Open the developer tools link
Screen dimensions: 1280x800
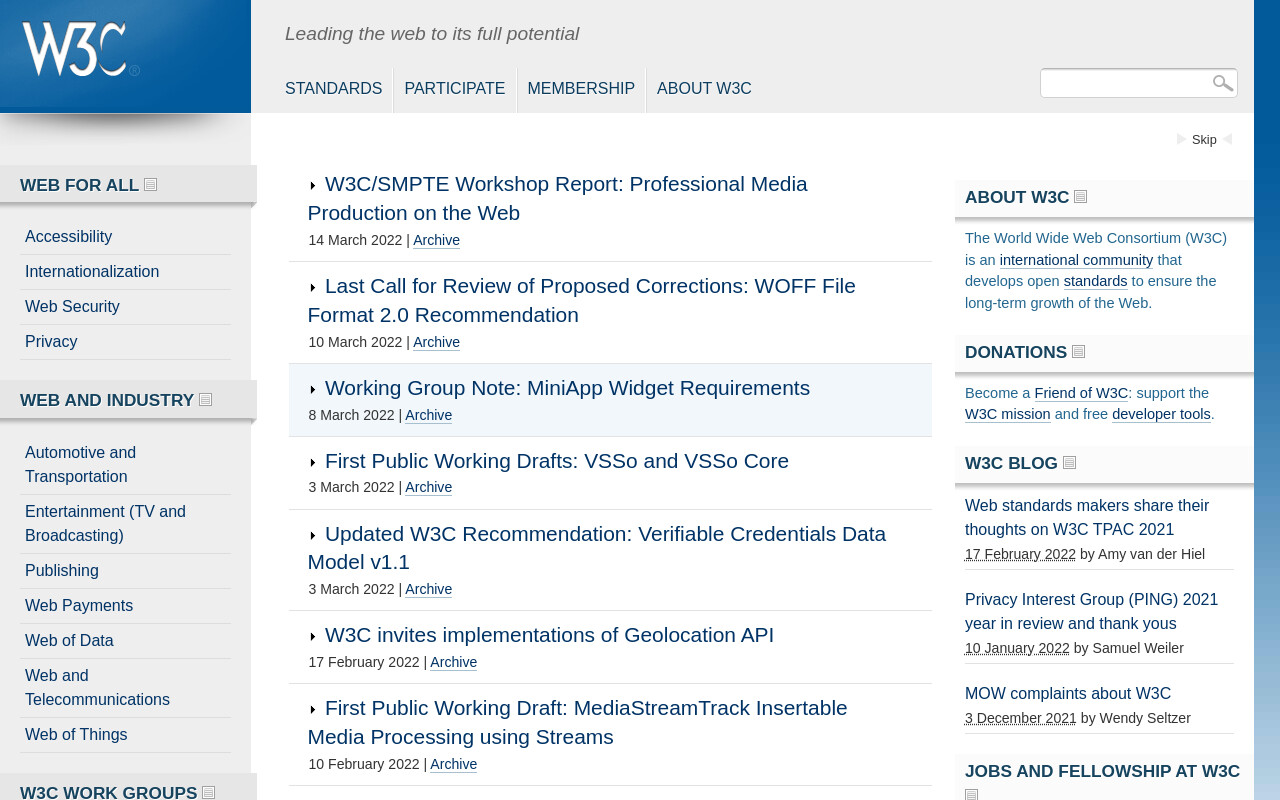(x=1161, y=414)
